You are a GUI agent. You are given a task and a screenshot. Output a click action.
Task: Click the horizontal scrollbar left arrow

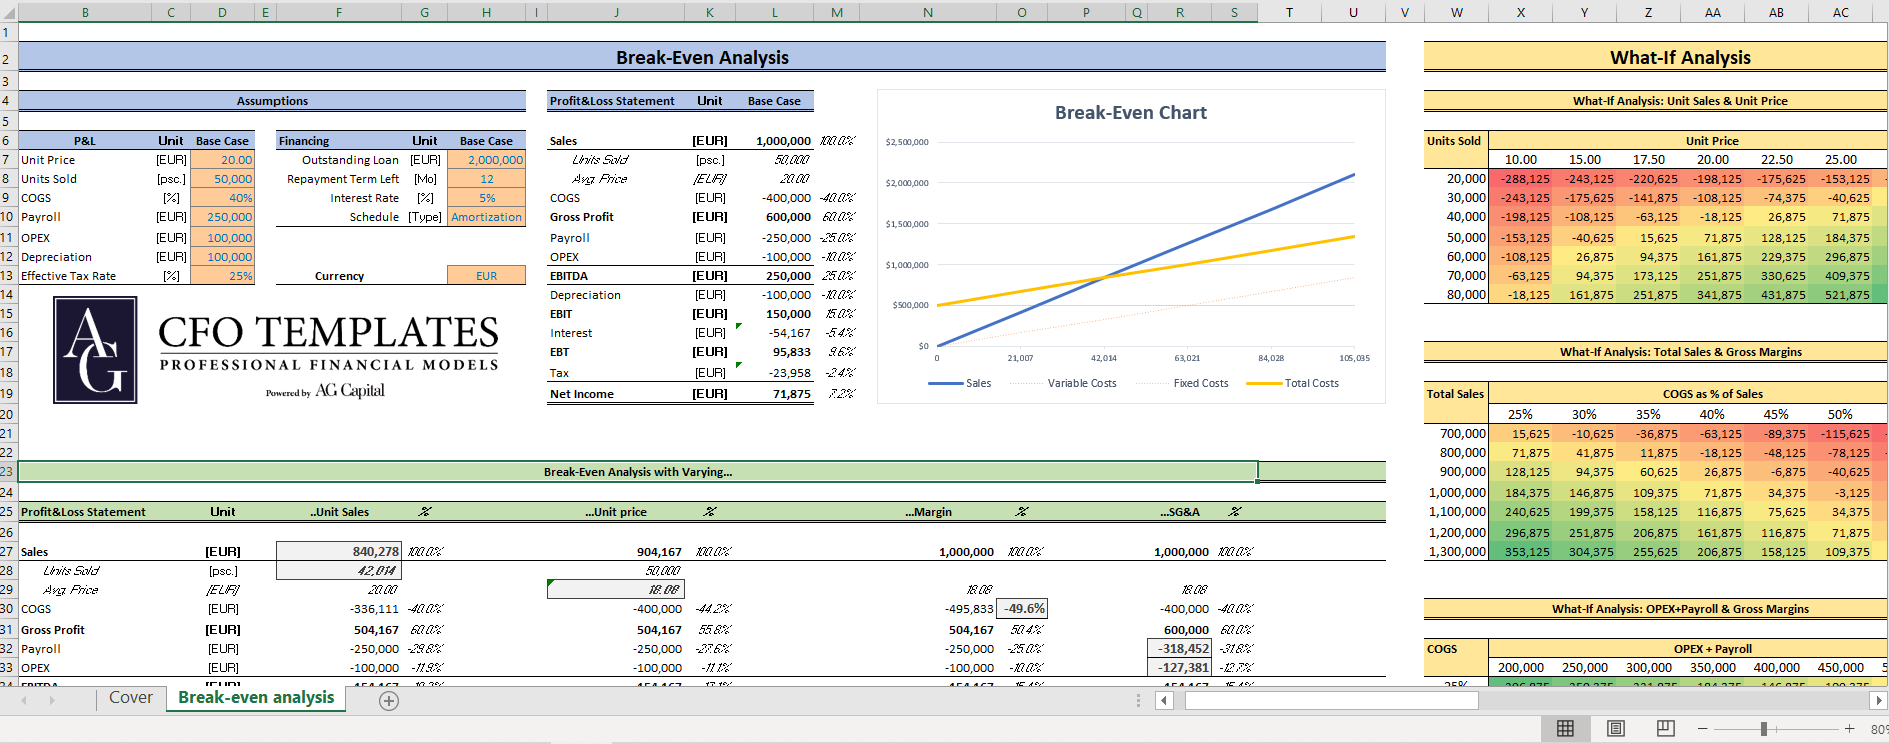tap(1164, 700)
